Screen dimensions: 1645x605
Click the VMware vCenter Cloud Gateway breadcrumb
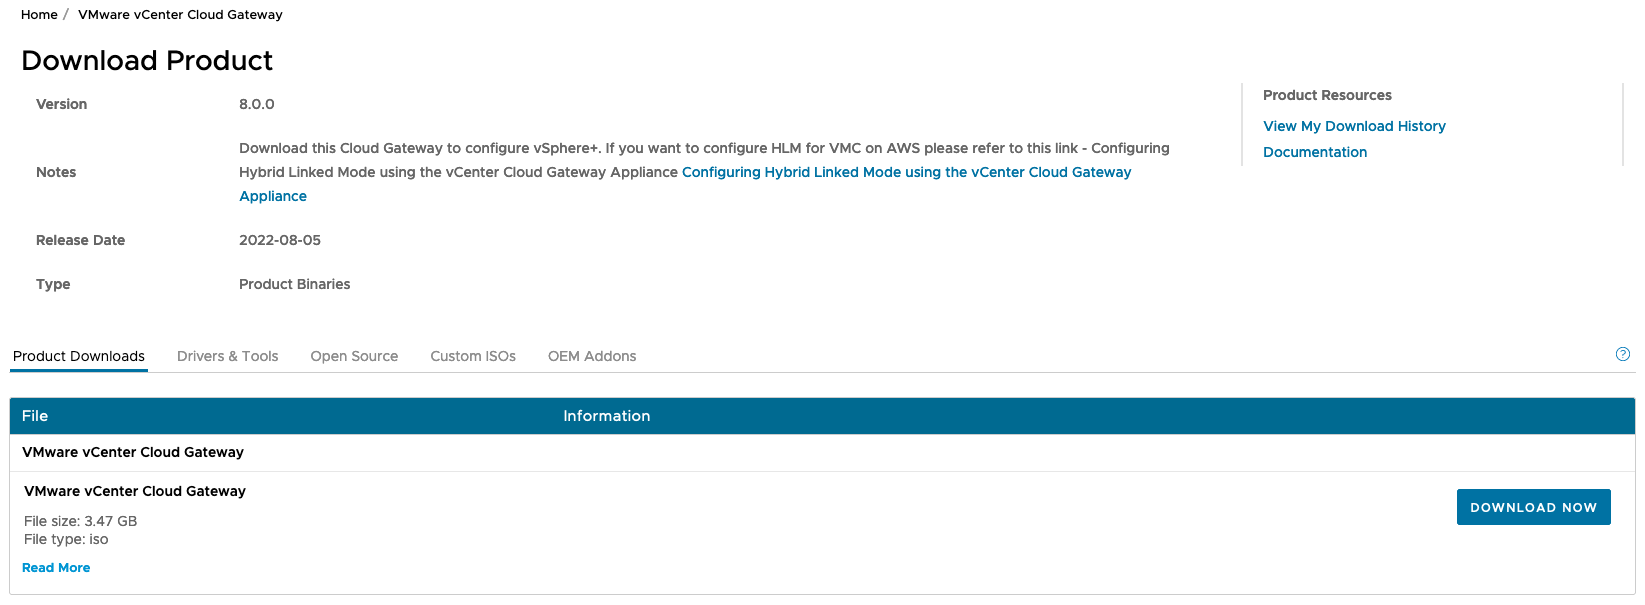(180, 14)
